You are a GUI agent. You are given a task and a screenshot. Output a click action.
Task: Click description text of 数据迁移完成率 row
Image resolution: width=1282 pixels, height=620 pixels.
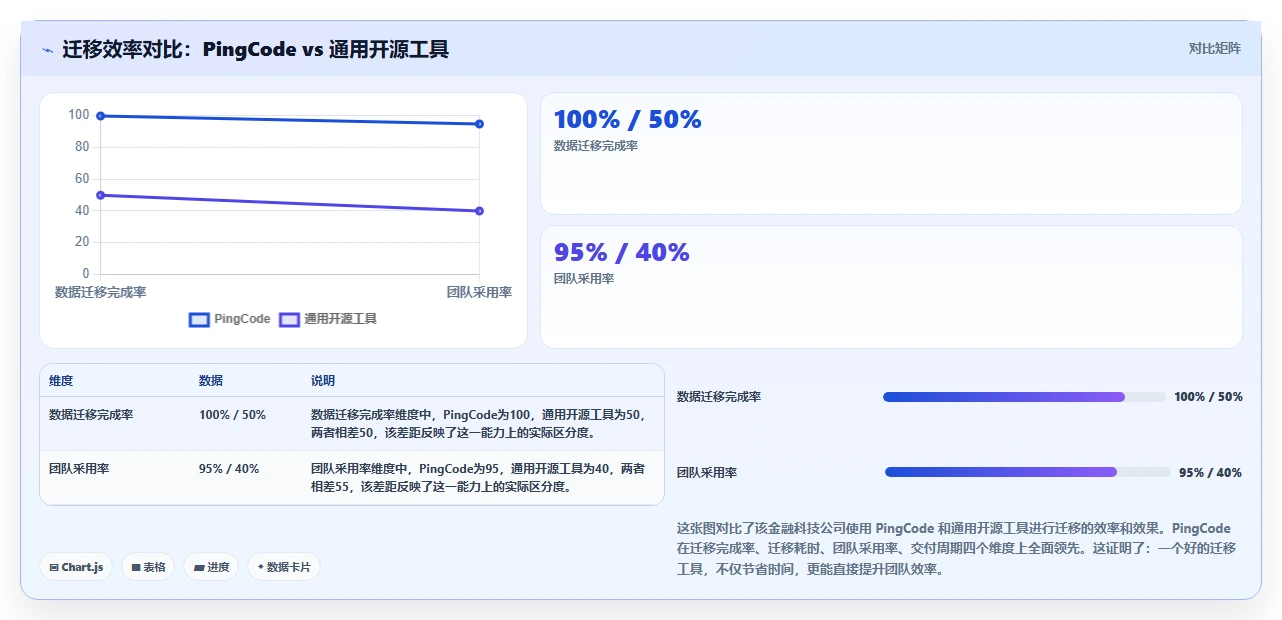coord(480,424)
